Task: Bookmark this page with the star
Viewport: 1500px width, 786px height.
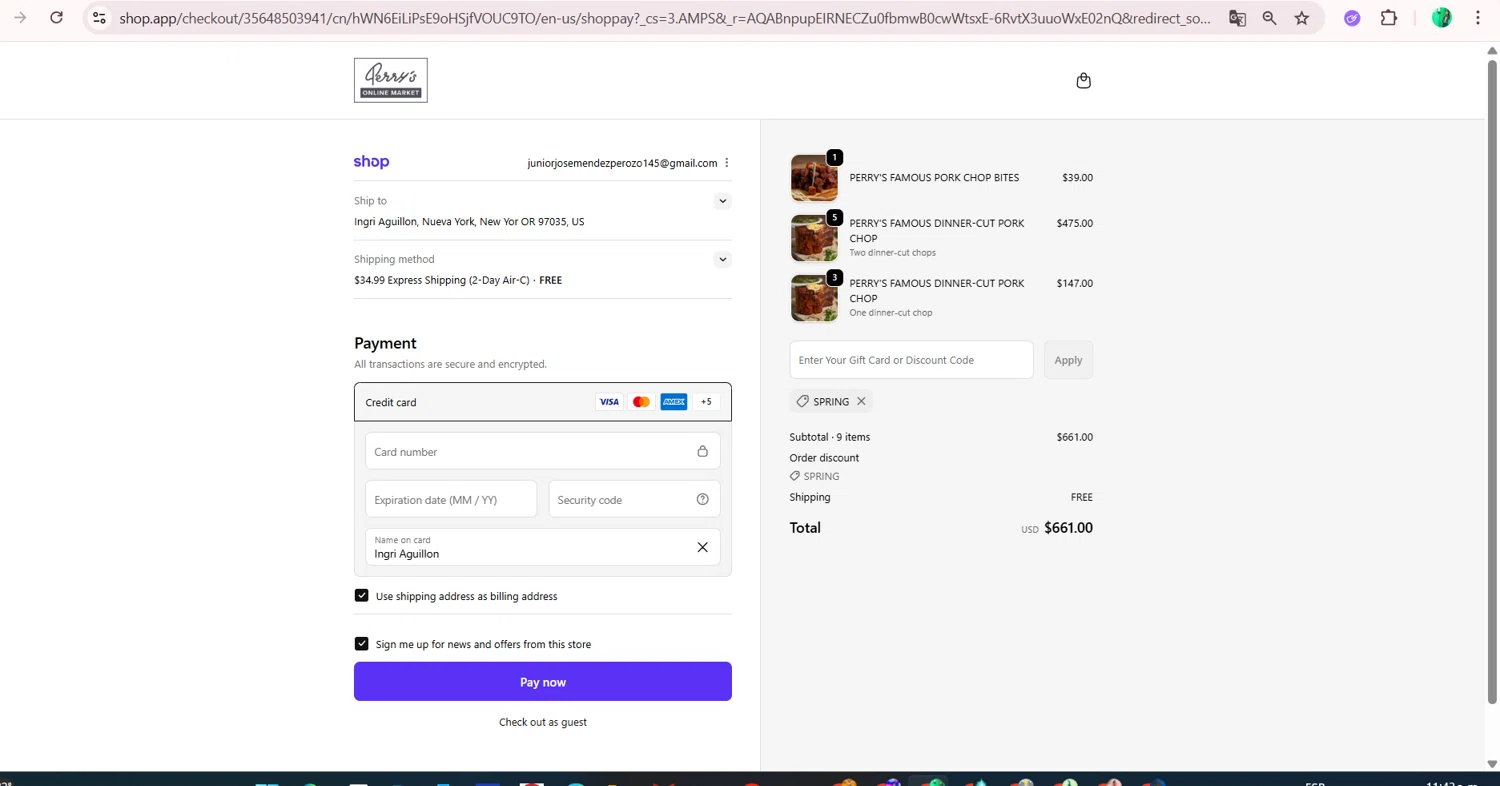Action: tap(1301, 18)
